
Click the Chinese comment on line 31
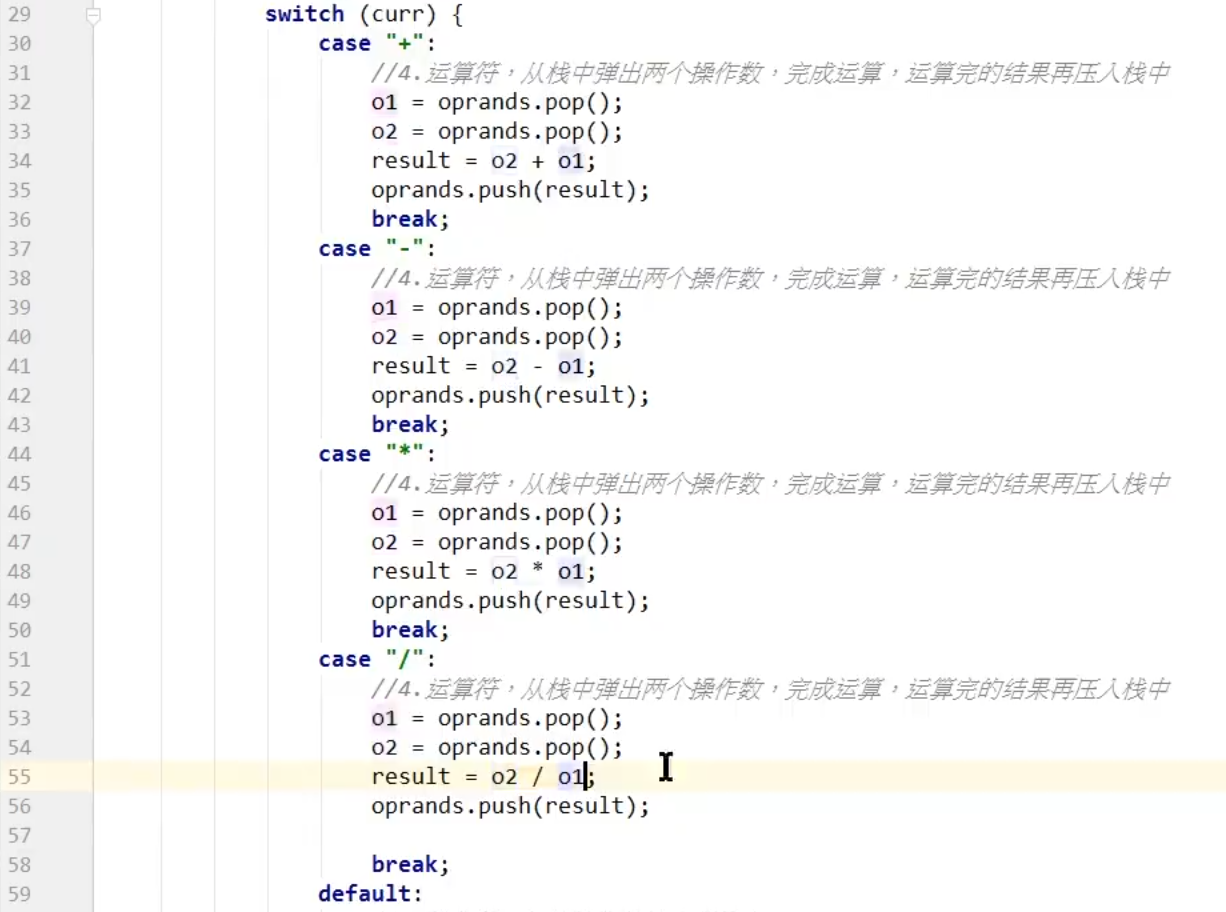click(x=770, y=73)
